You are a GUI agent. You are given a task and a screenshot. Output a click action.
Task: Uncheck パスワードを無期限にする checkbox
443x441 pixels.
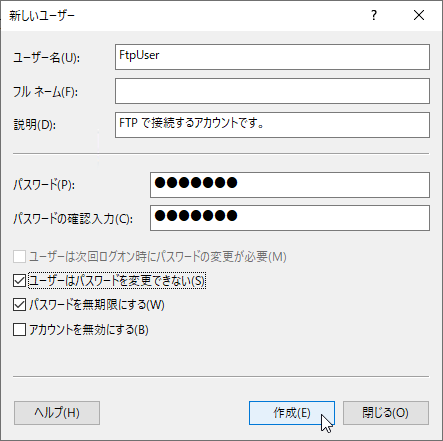tap(19, 305)
